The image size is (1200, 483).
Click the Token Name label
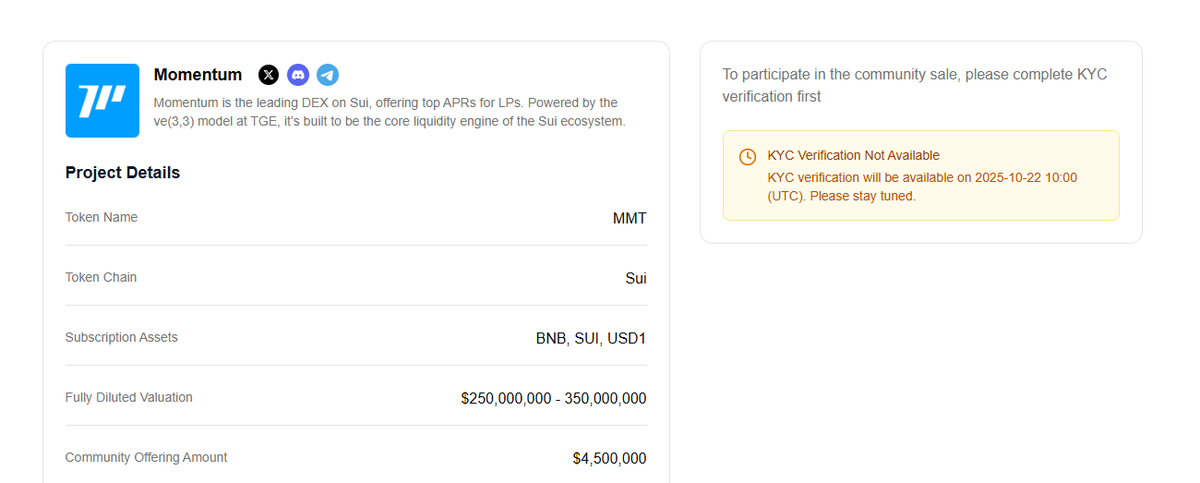102,217
